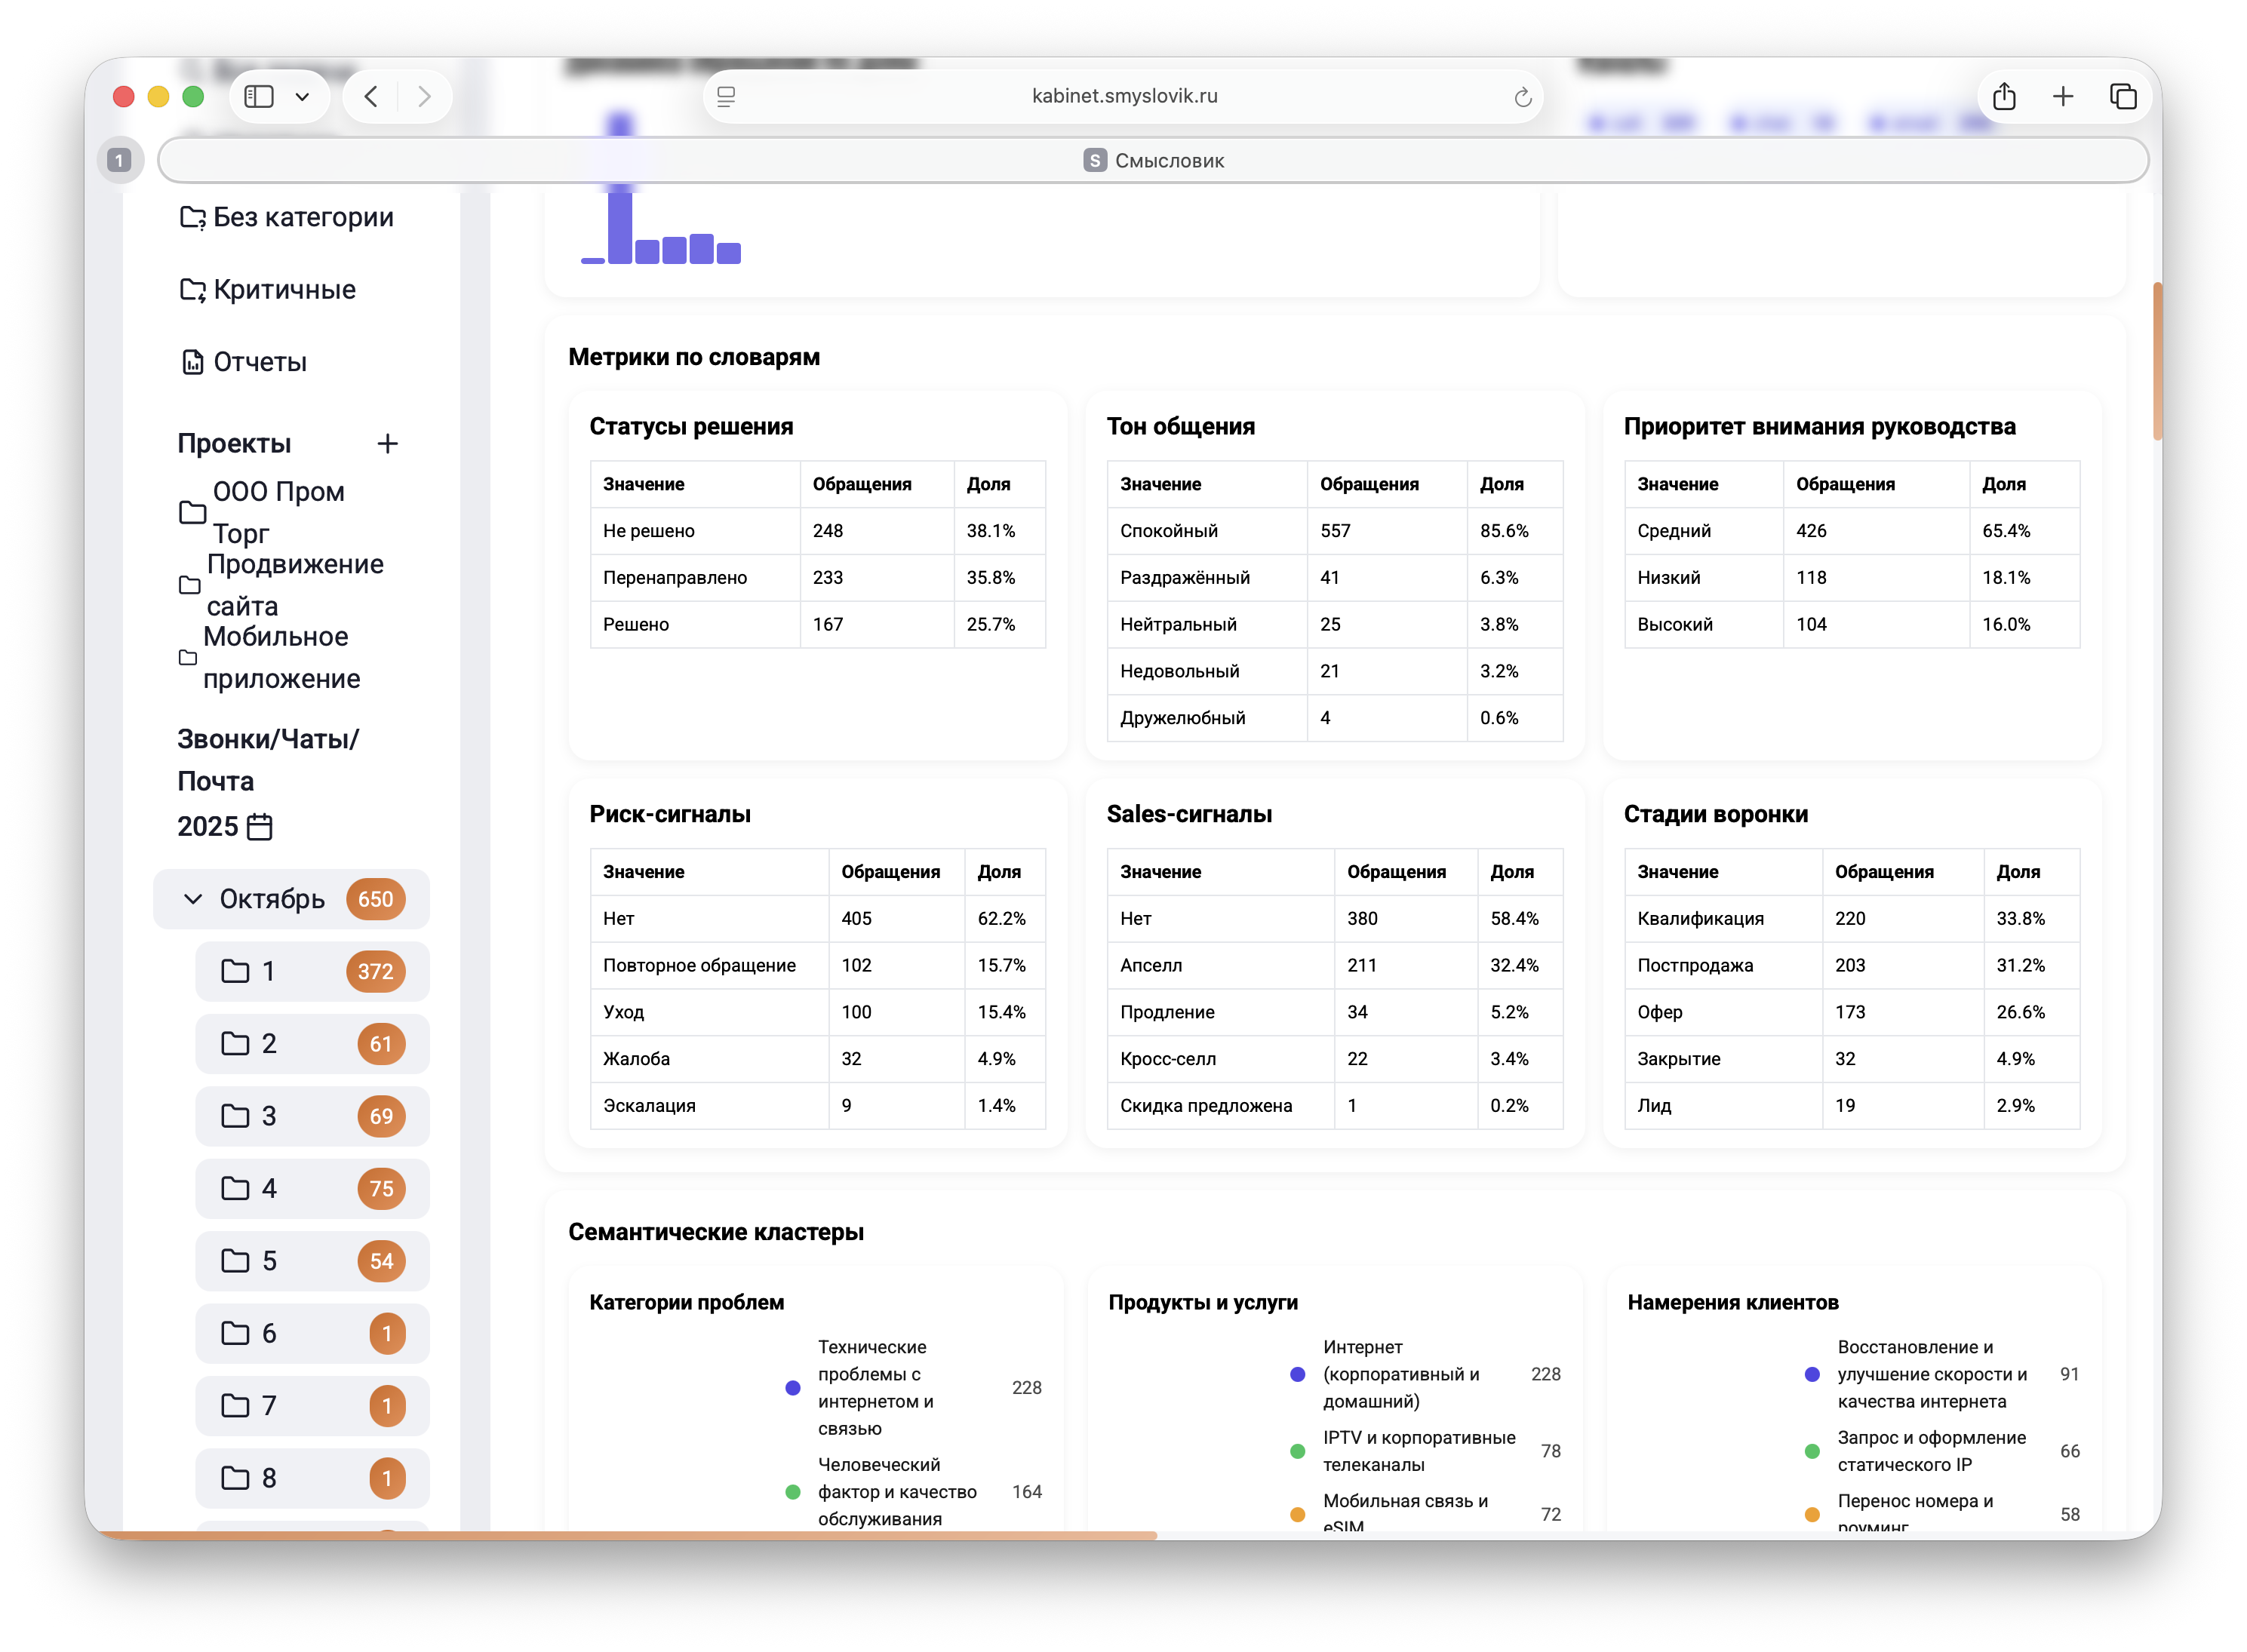
Task: Open page settings icon in address bar
Action: (726, 96)
